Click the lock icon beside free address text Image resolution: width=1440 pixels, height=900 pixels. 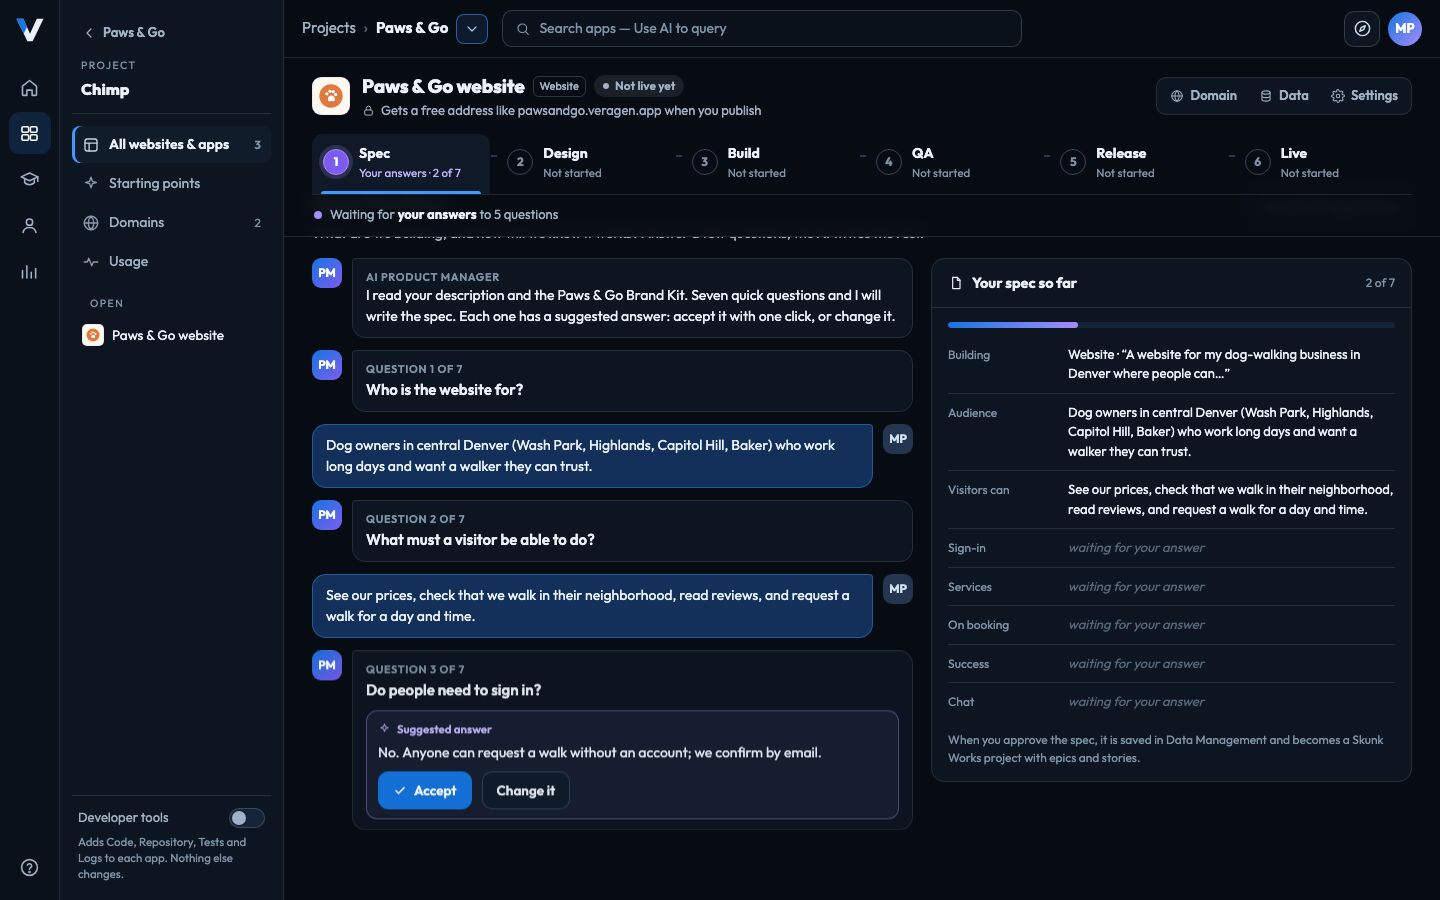(x=368, y=111)
